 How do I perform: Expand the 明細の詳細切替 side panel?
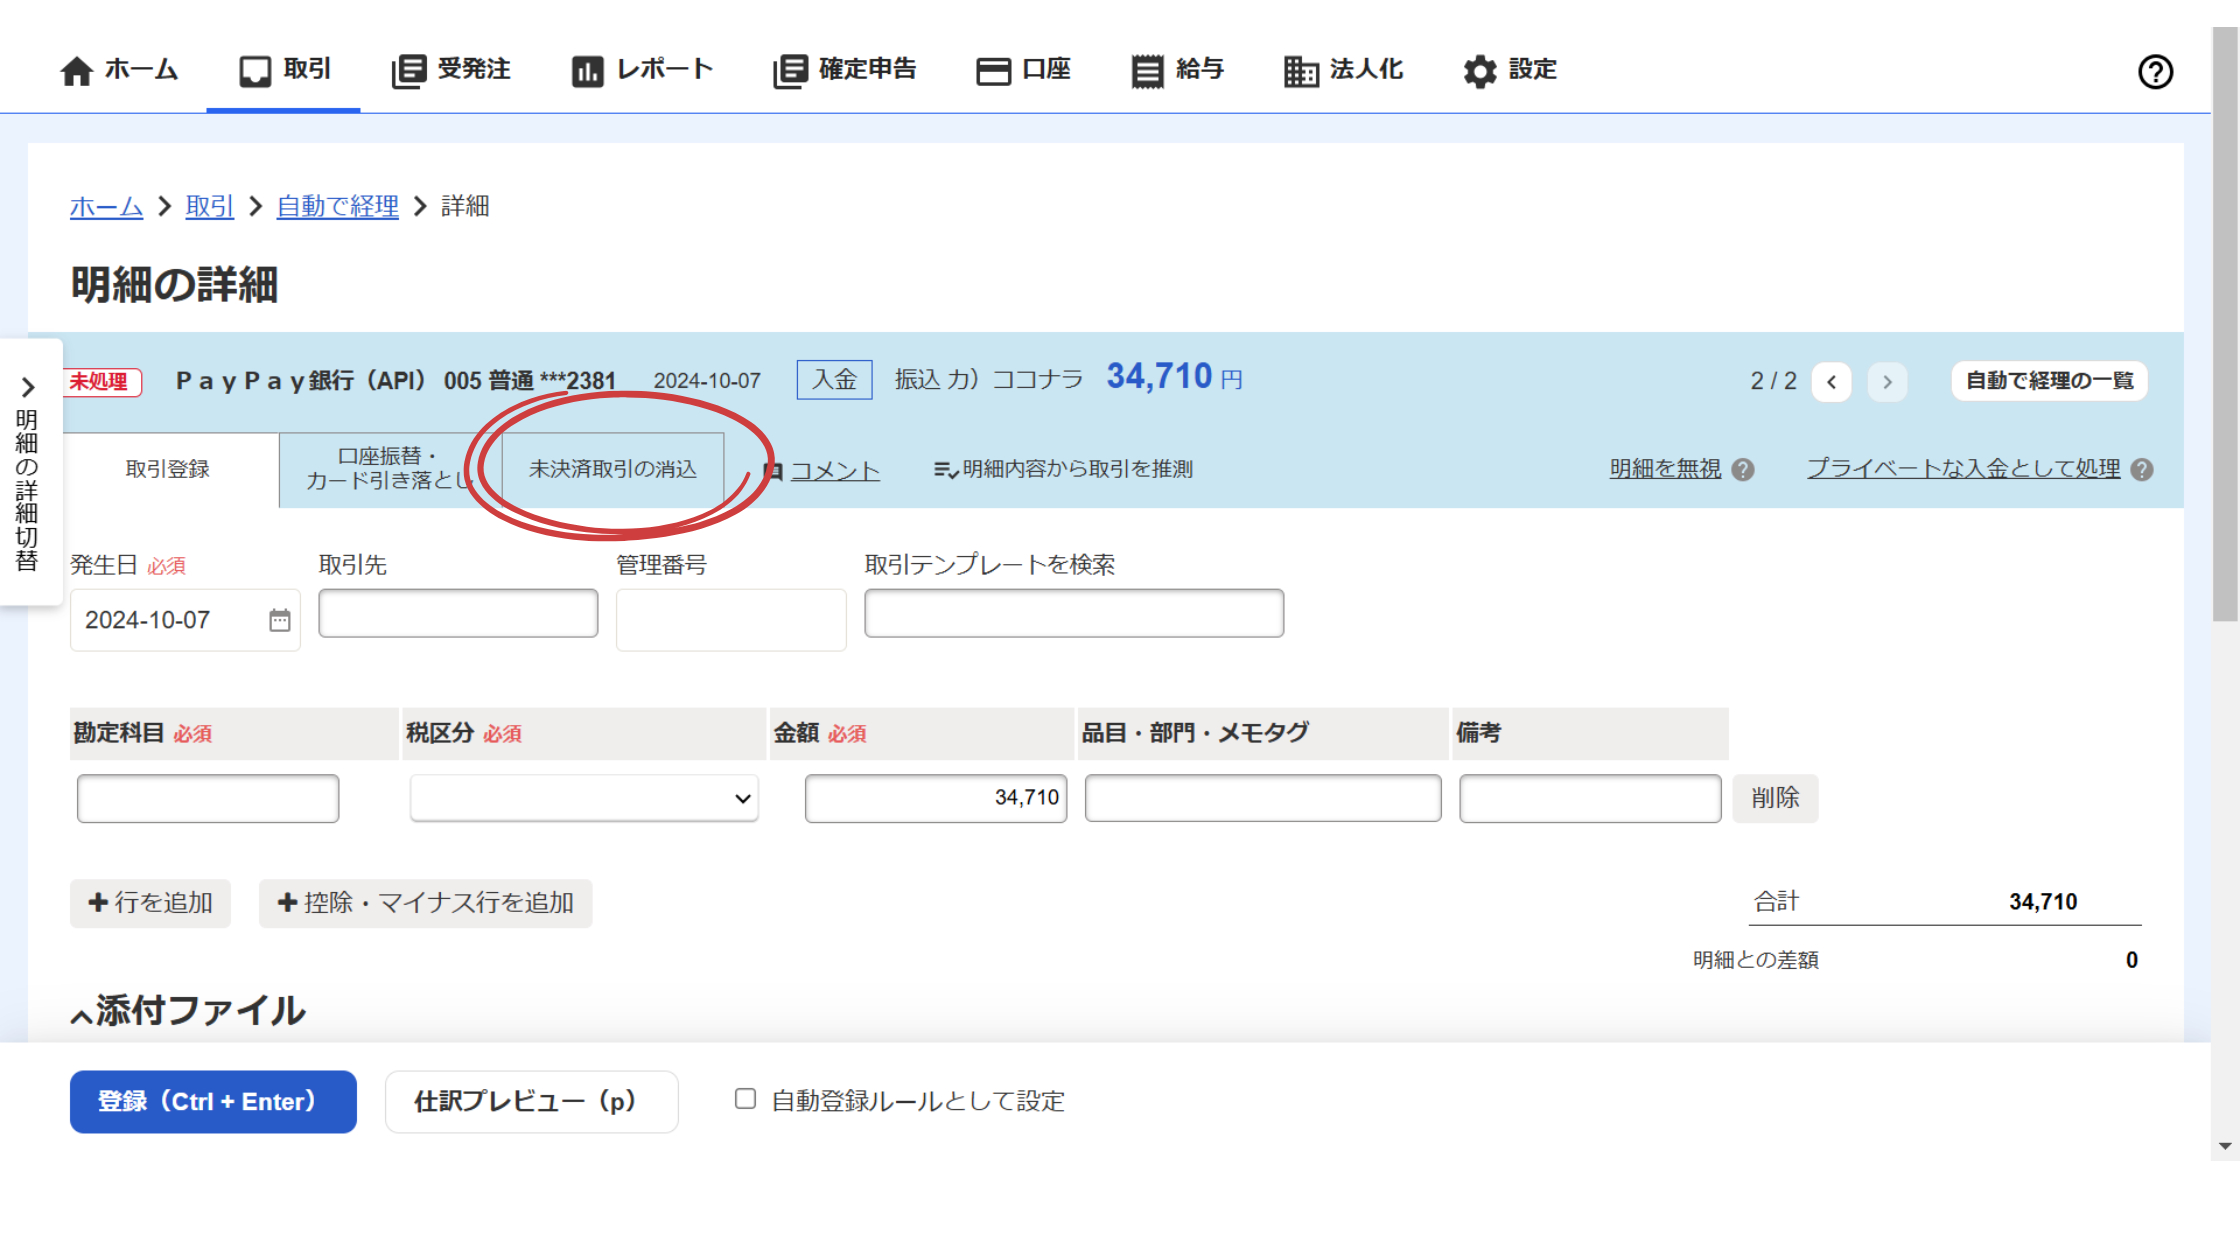click(29, 386)
